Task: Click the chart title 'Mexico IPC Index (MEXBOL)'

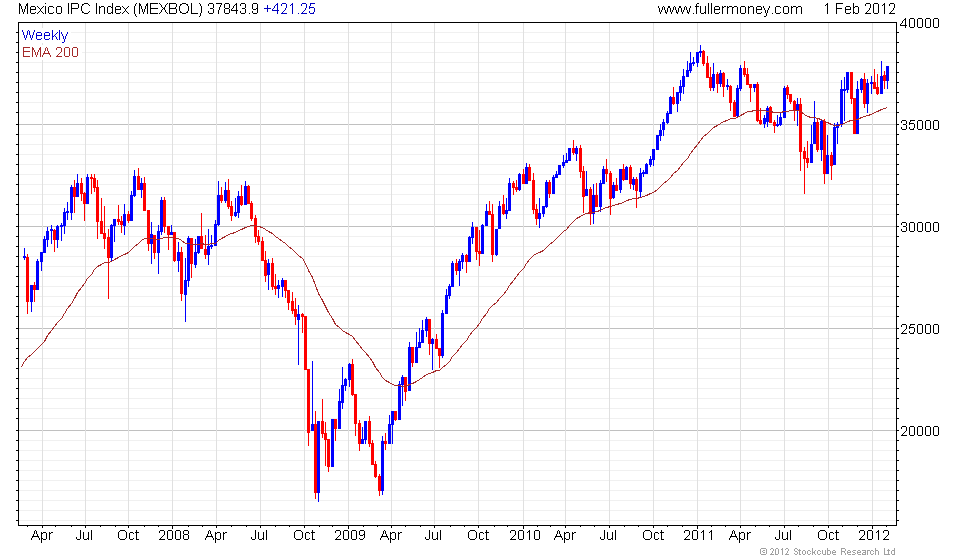Action: pyautogui.click(x=111, y=9)
